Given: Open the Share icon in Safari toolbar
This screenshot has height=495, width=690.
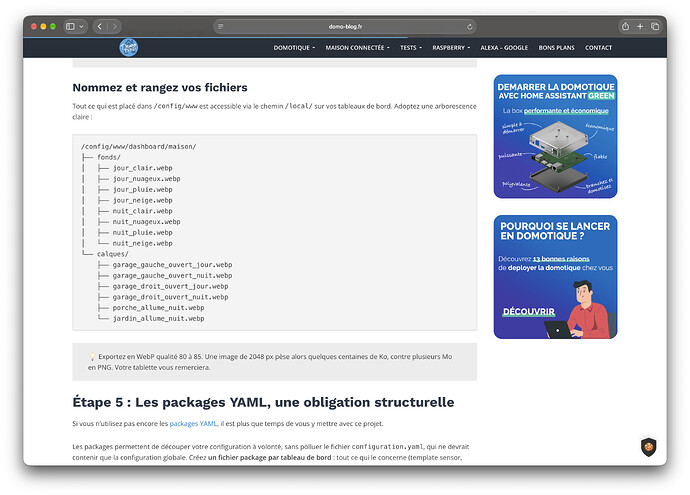Looking at the screenshot, I should [x=625, y=26].
